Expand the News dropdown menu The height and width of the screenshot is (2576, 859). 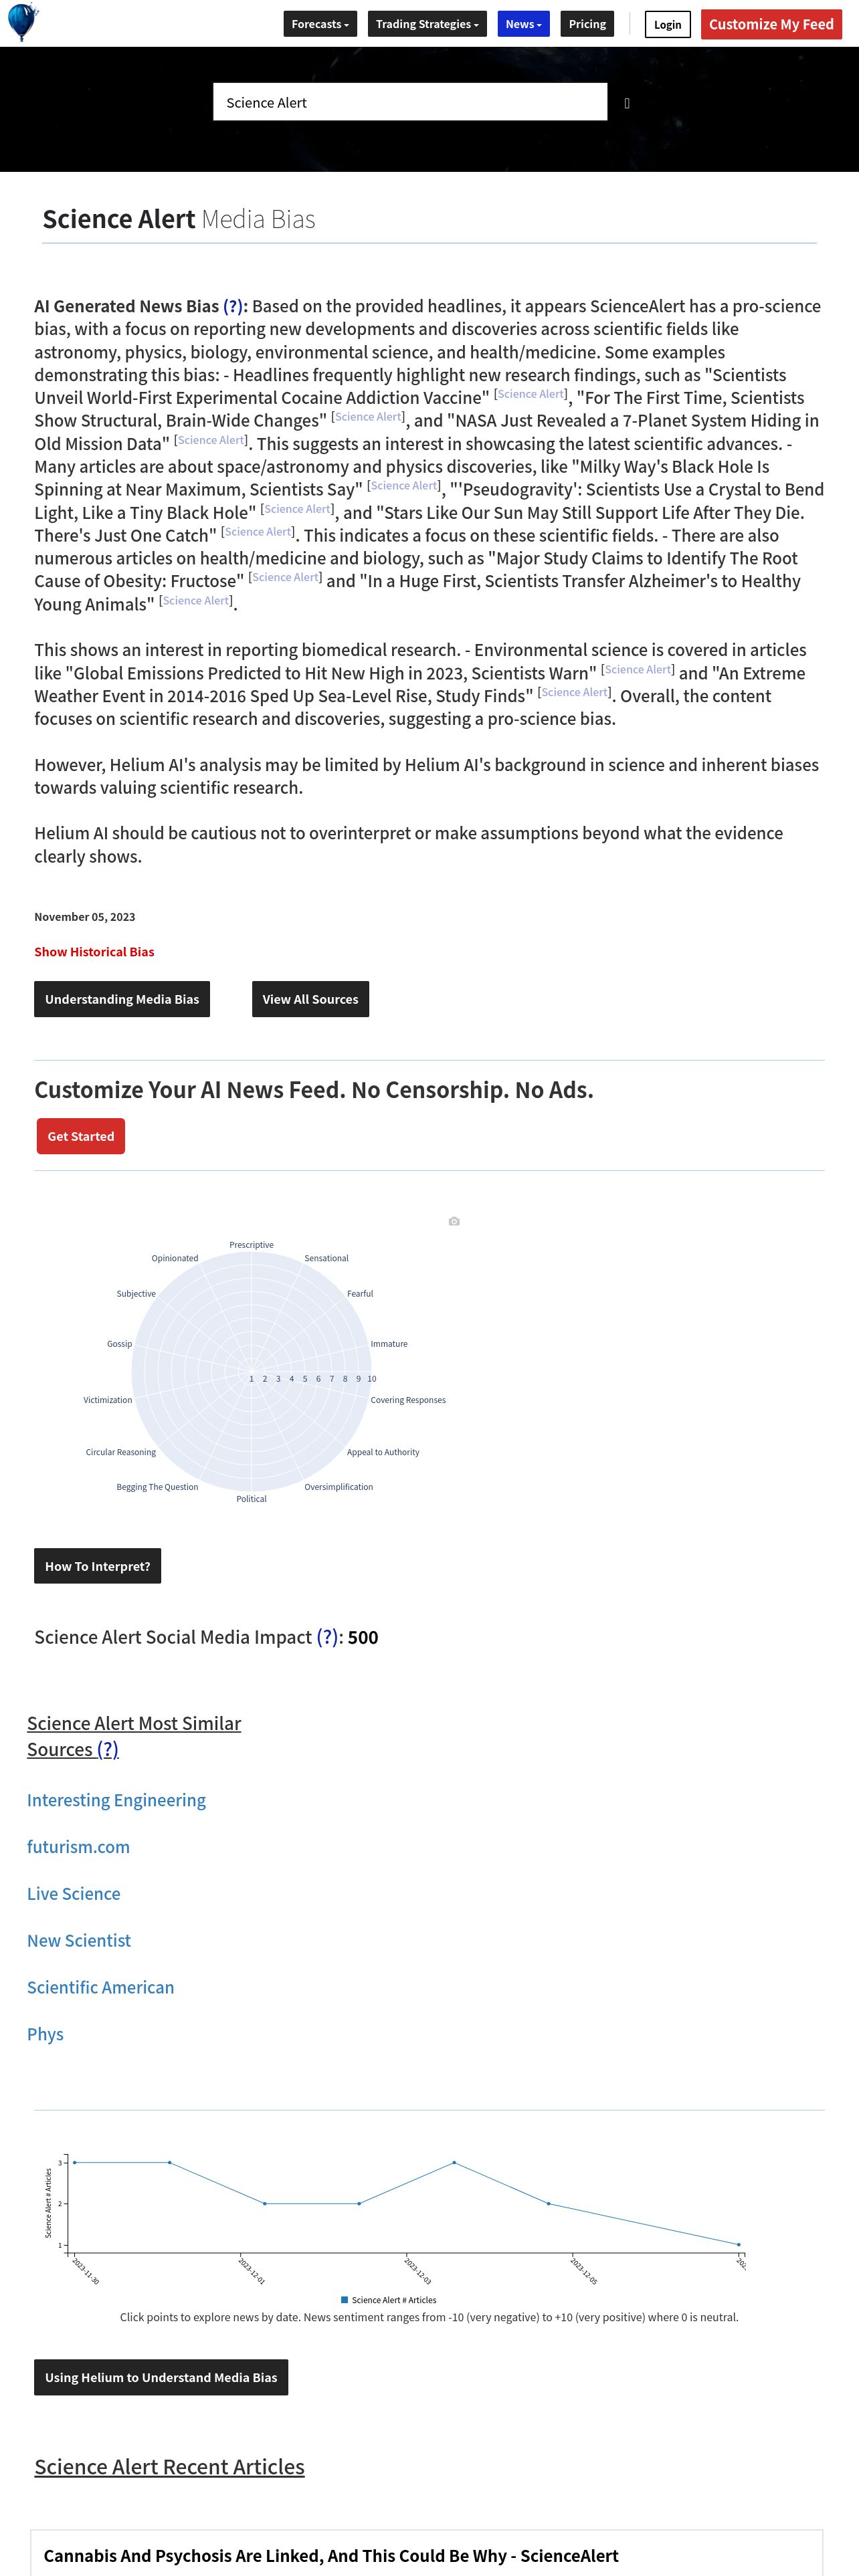(x=523, y=24)
